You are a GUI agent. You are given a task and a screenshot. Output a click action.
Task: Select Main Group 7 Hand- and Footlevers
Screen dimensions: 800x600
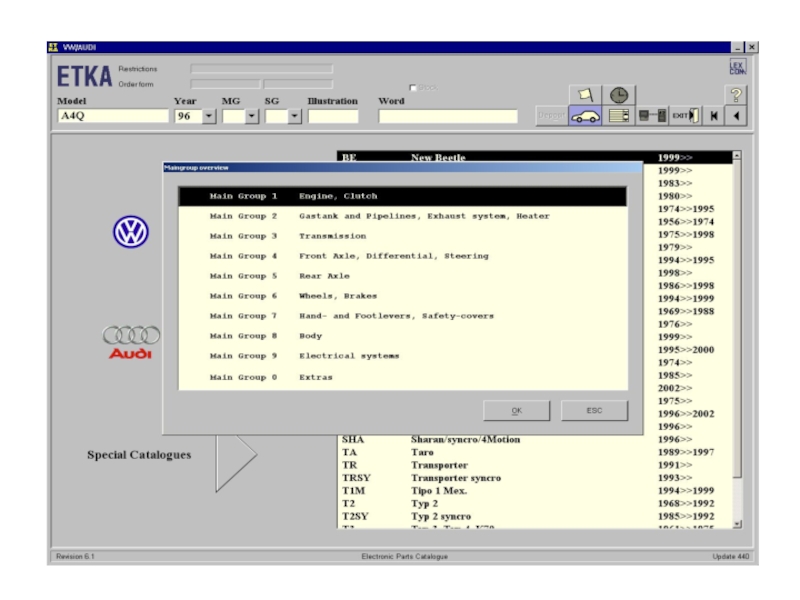tap(403, 316)
